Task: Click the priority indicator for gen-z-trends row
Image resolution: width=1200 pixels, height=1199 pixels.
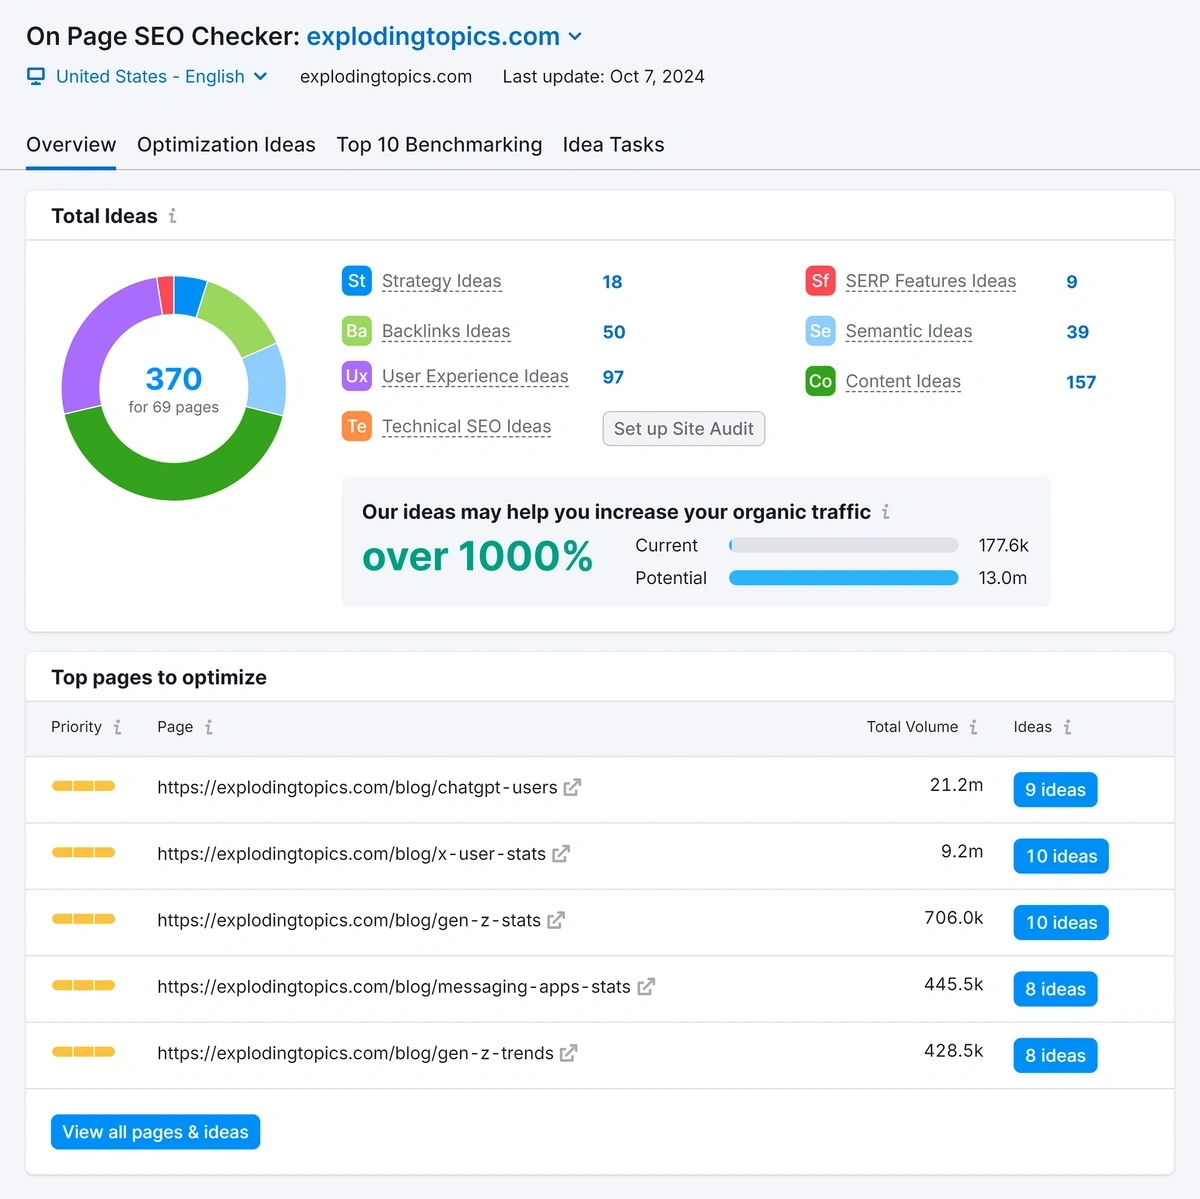Action: tap(83, 1052)
